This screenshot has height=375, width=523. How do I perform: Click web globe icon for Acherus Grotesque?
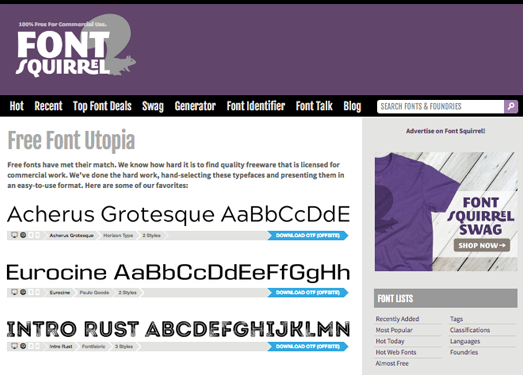click(23, 235)
